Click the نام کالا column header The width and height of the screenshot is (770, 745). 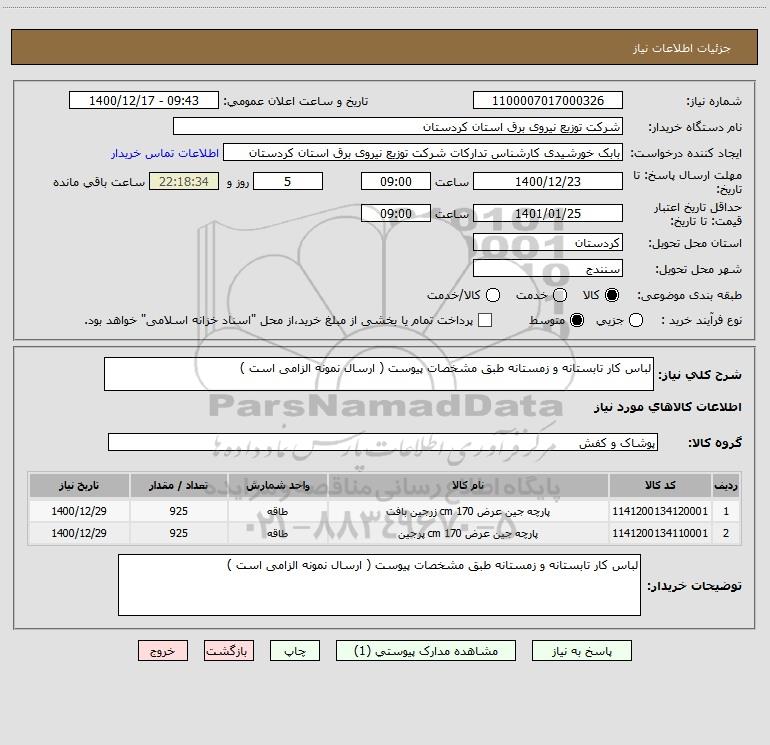pyautogui.click(x=468, y=486)
